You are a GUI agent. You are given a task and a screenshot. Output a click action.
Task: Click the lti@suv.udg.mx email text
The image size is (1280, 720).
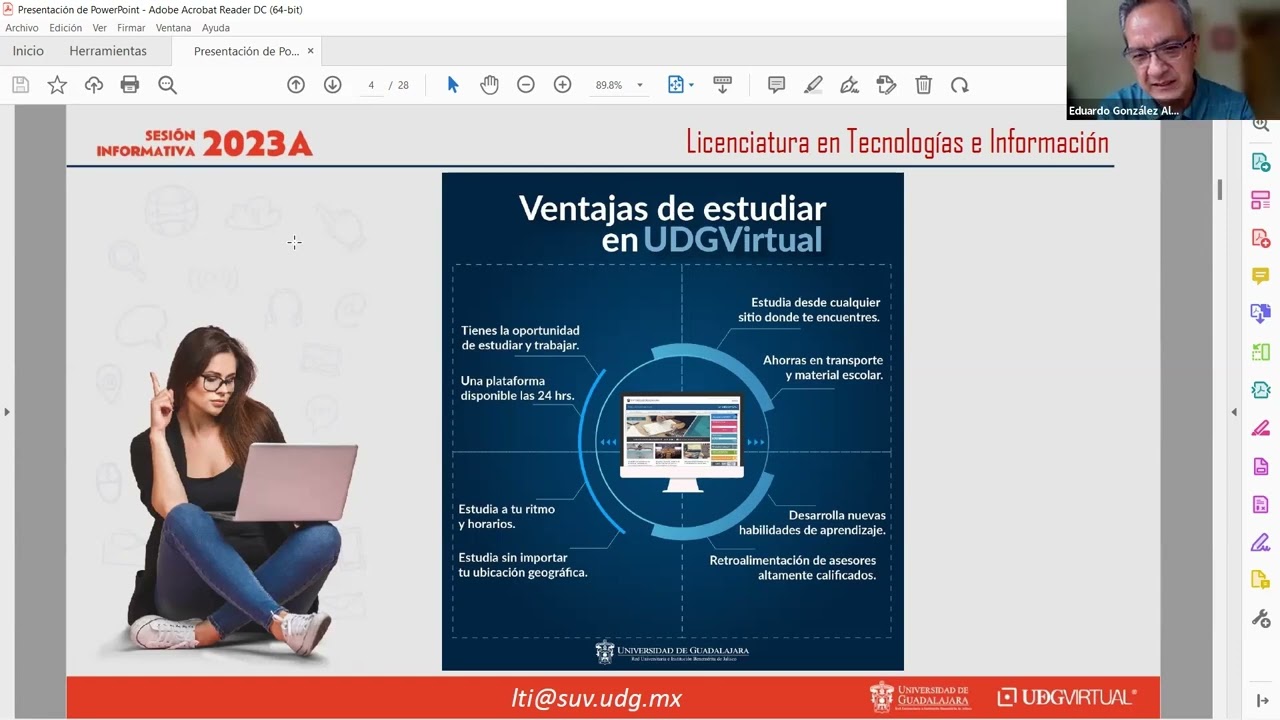coord(596,698)
